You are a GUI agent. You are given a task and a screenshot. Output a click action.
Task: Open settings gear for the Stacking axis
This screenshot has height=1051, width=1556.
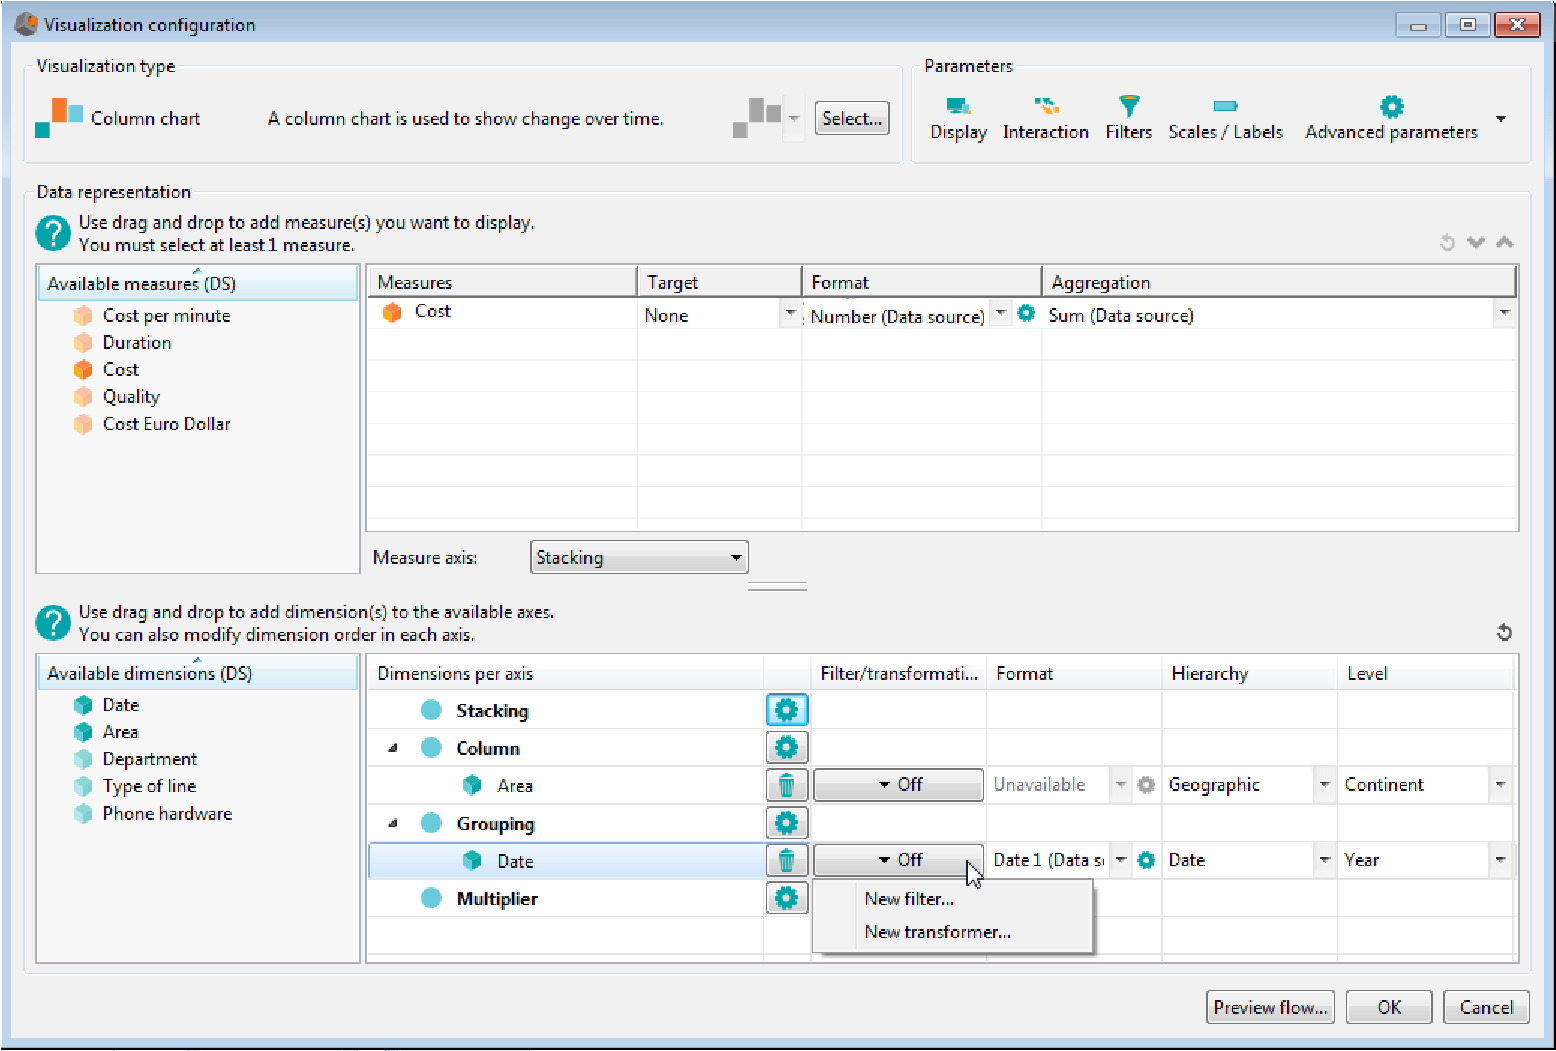pyautogui.click(x=786, y=710)
